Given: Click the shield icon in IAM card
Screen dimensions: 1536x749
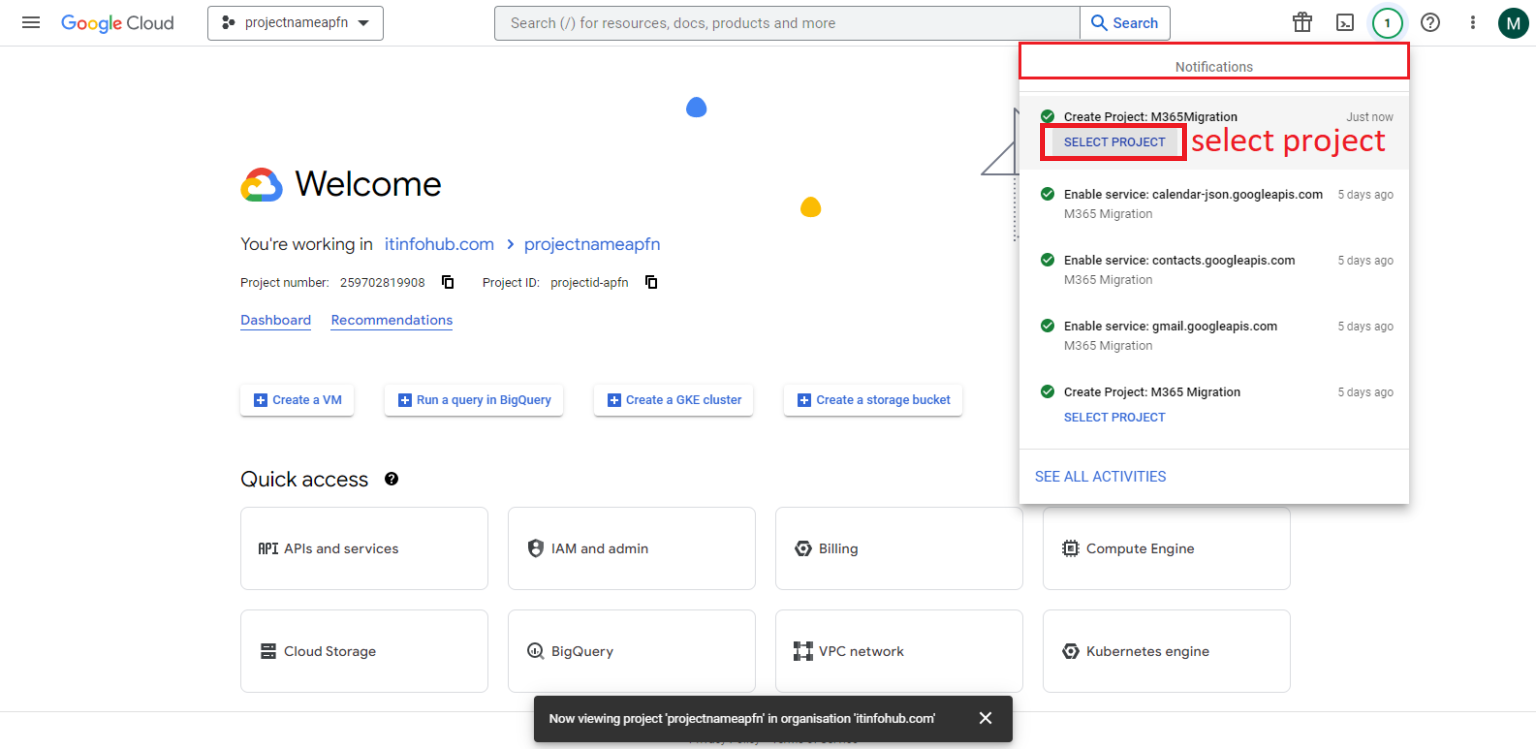Looking at the screenshot, I should coord(535,548).
